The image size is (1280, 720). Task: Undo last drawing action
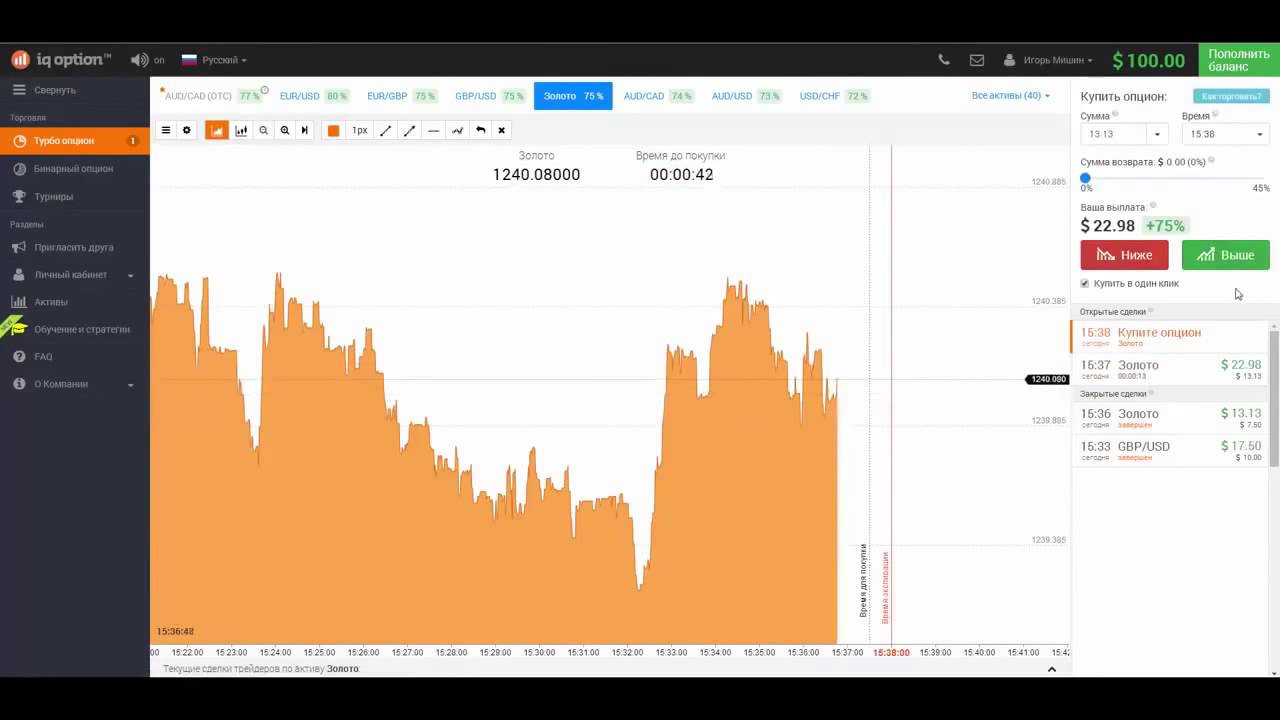tap(481, 130)
